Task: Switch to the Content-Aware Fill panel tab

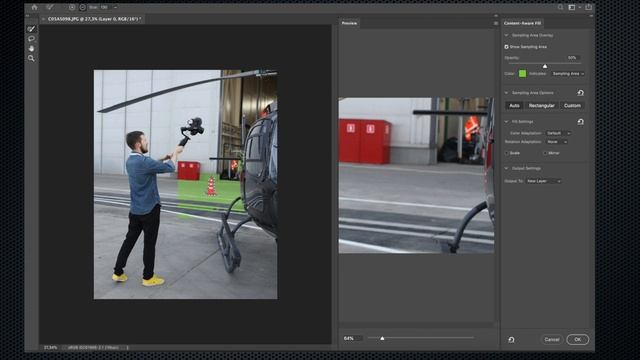Action: [522, 23]
